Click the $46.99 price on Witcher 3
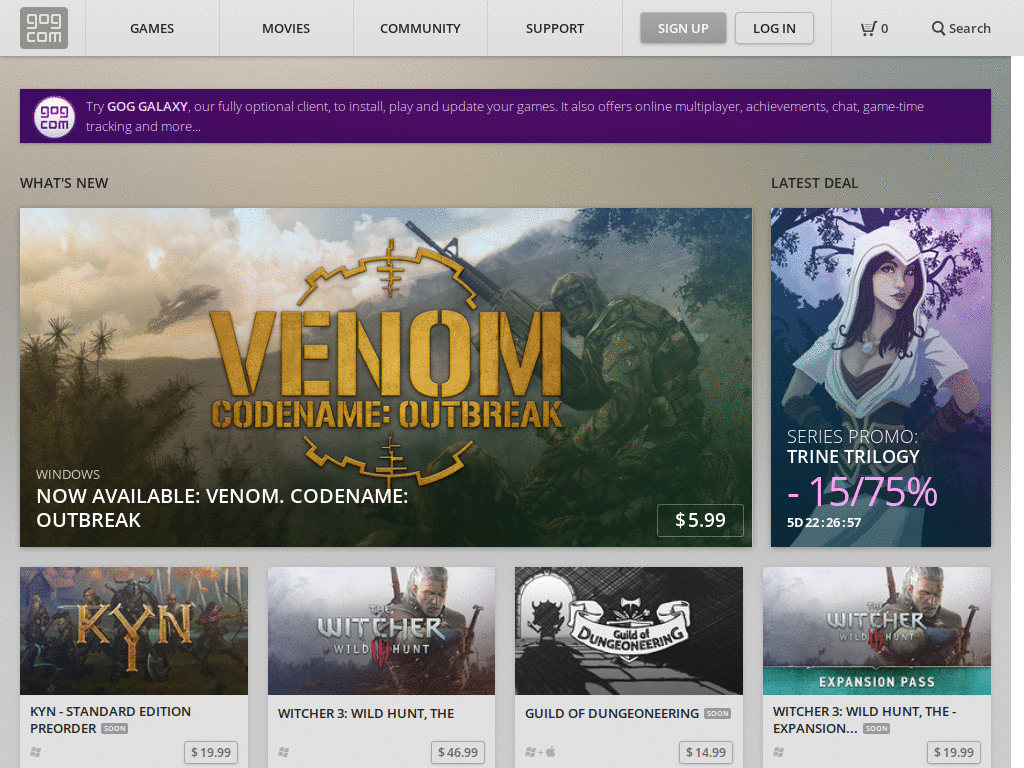Screen dimensions: 1024x768 [457, 752]
